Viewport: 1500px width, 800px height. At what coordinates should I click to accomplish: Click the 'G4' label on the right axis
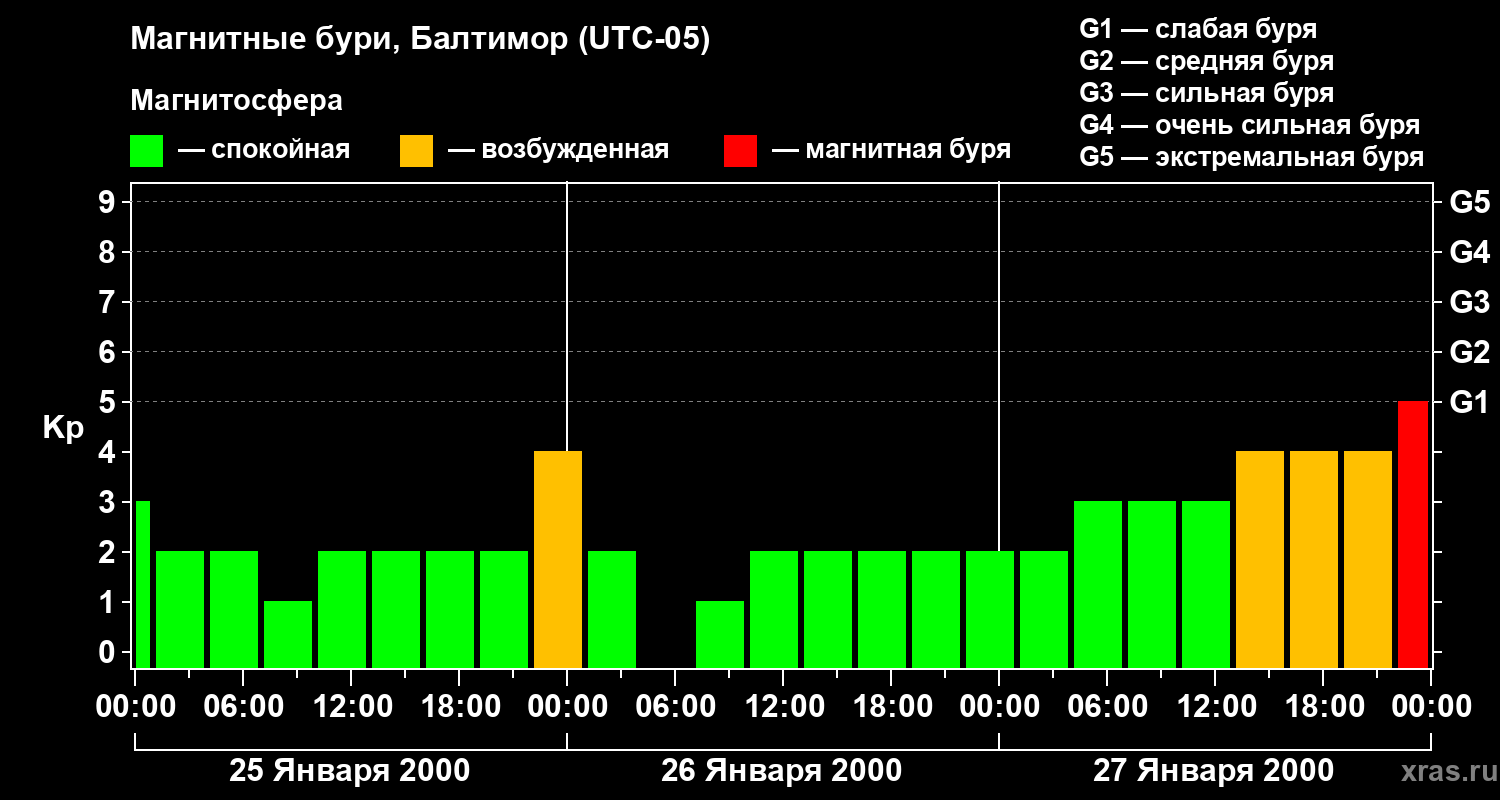coord(1470,252)
